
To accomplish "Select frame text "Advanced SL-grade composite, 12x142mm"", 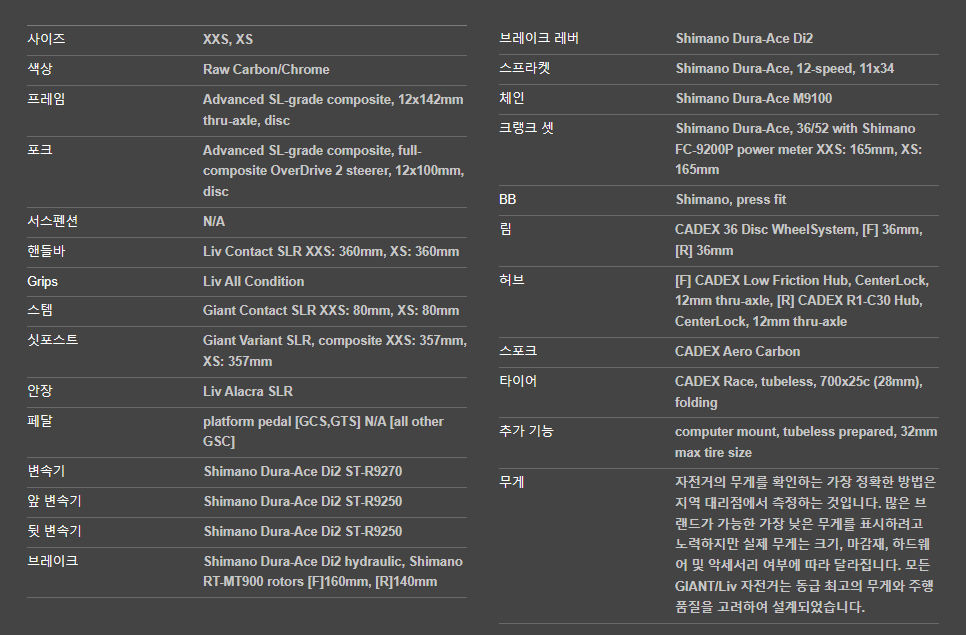I will [333, 100].
